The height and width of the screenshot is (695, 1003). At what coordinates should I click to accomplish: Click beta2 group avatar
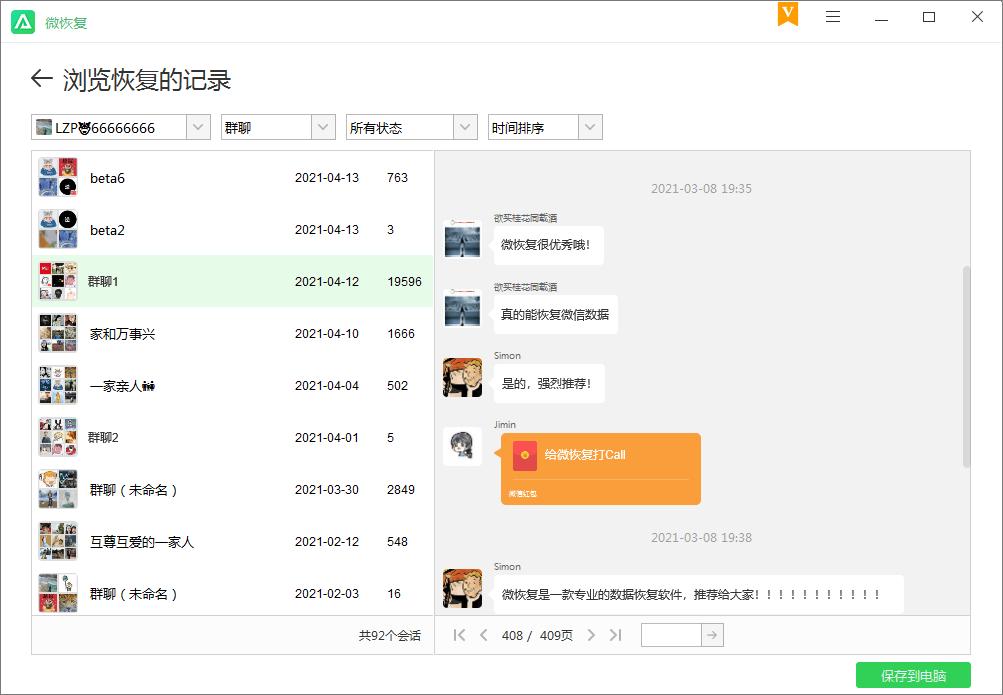[x=58, y=229]
